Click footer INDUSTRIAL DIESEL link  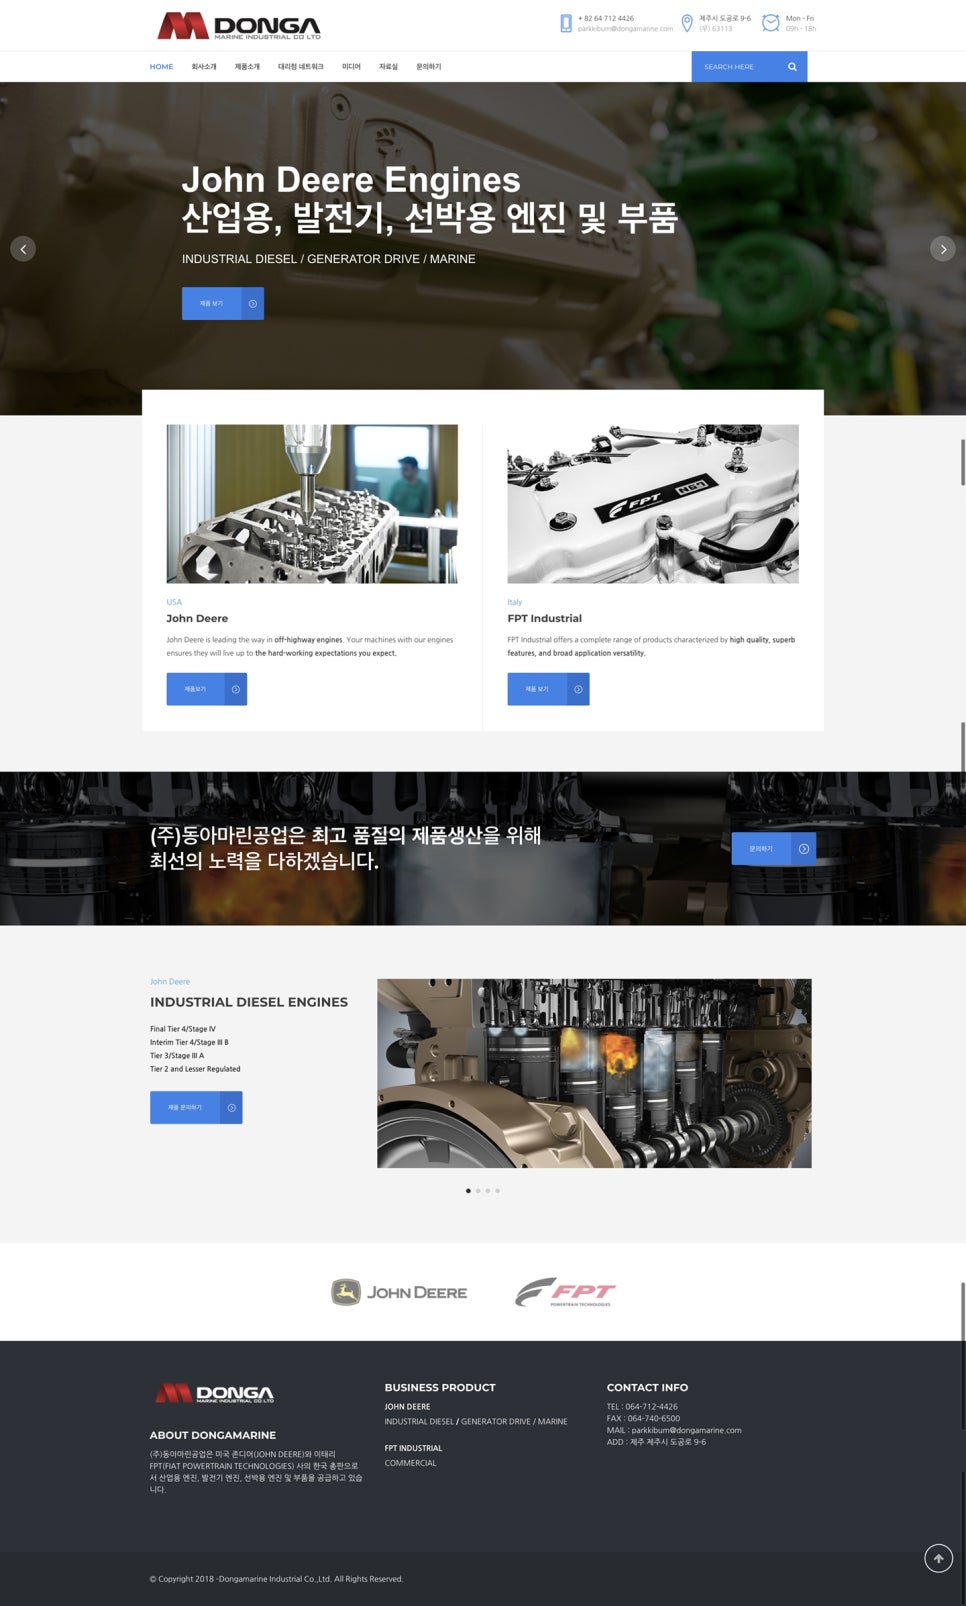pos(419,1422)
